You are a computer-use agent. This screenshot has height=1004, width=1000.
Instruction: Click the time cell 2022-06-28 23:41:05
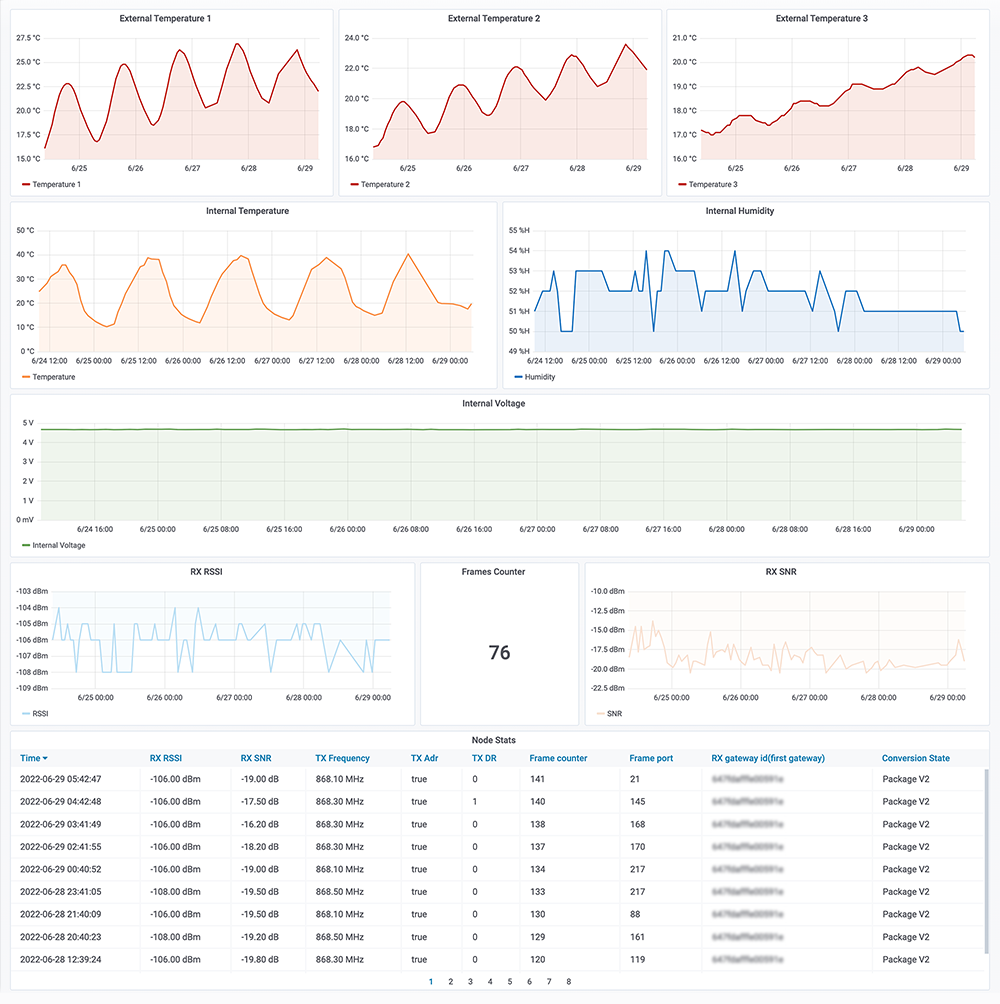[x=61, y=892]
